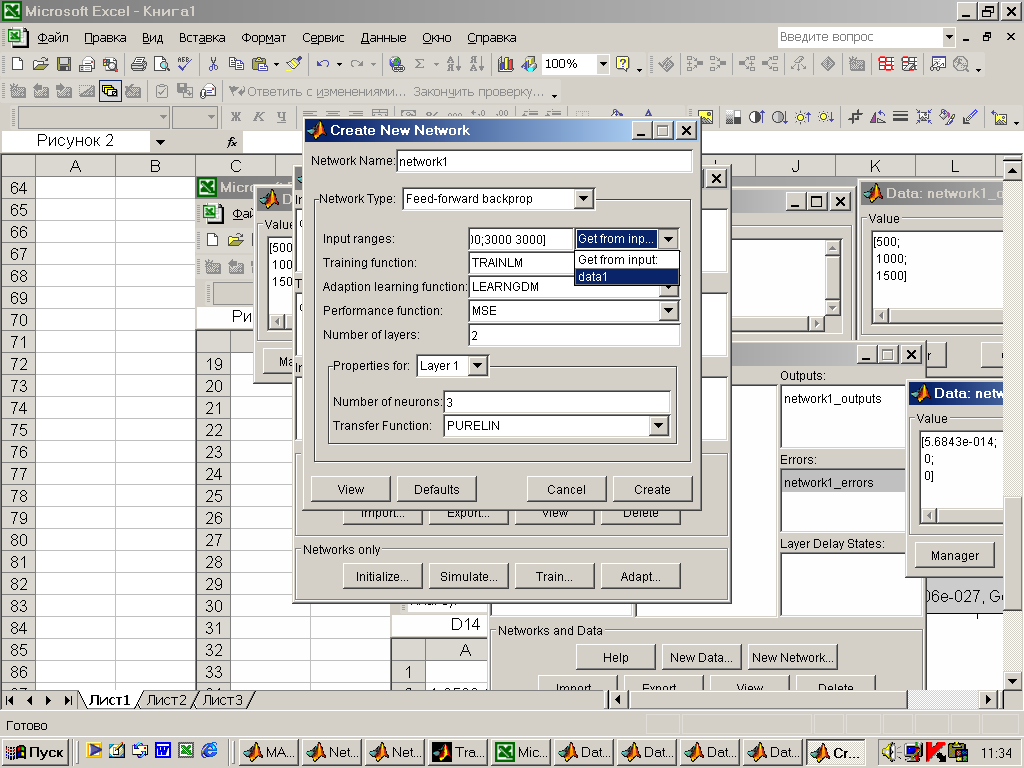Click the Пуск start button
Image resolution: width=1024 pixels, height=768 pixels.
click(x=36, y=752)
